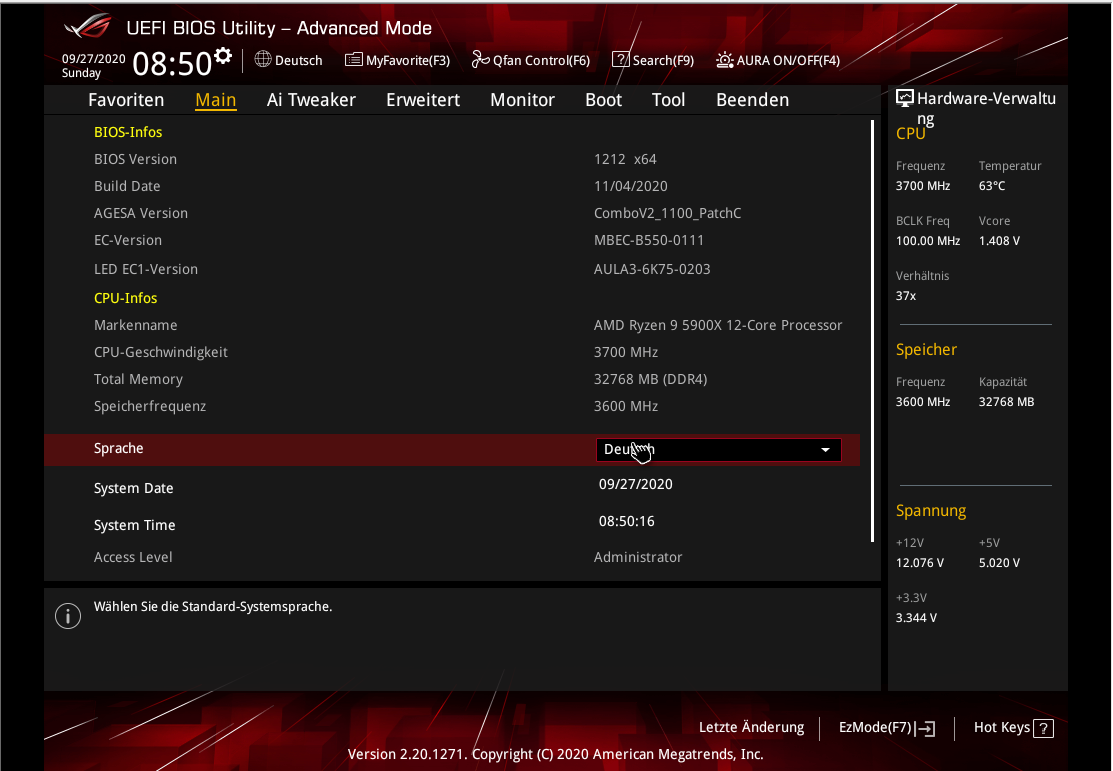Screen dimensions: 1113x771
Task: Click the LED EC1-Version label
Action: click(146, 269)
